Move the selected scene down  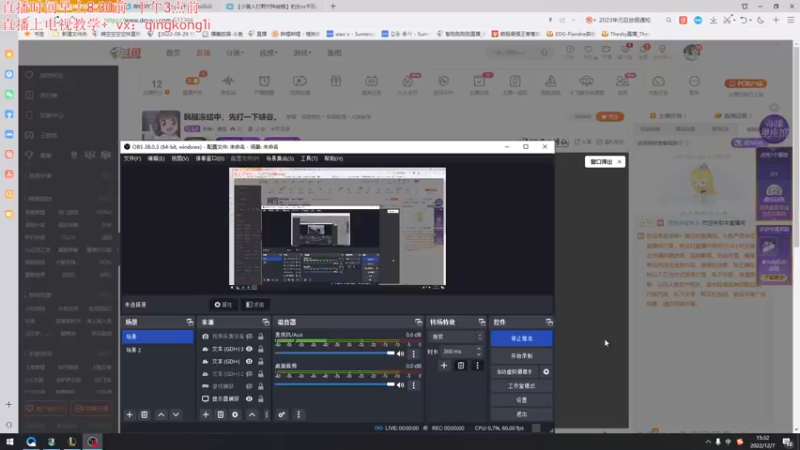pyautogui.click(x=176, y=415)
